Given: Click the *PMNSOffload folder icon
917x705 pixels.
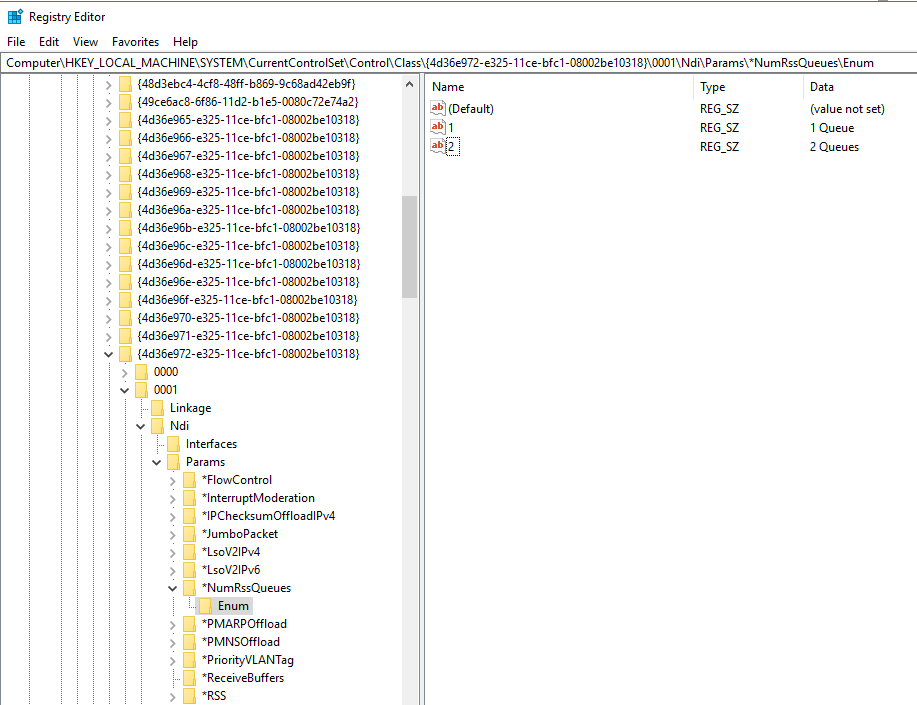Looking at the screenshot, I should click(x=189, y=642).
